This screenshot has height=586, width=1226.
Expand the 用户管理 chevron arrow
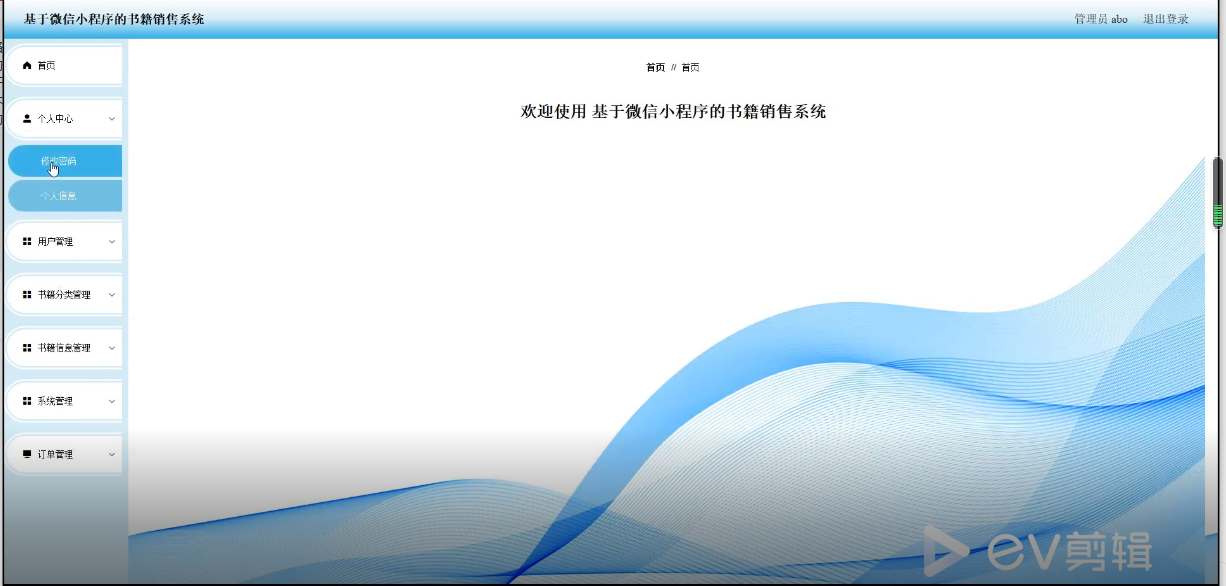coord(111,242)
